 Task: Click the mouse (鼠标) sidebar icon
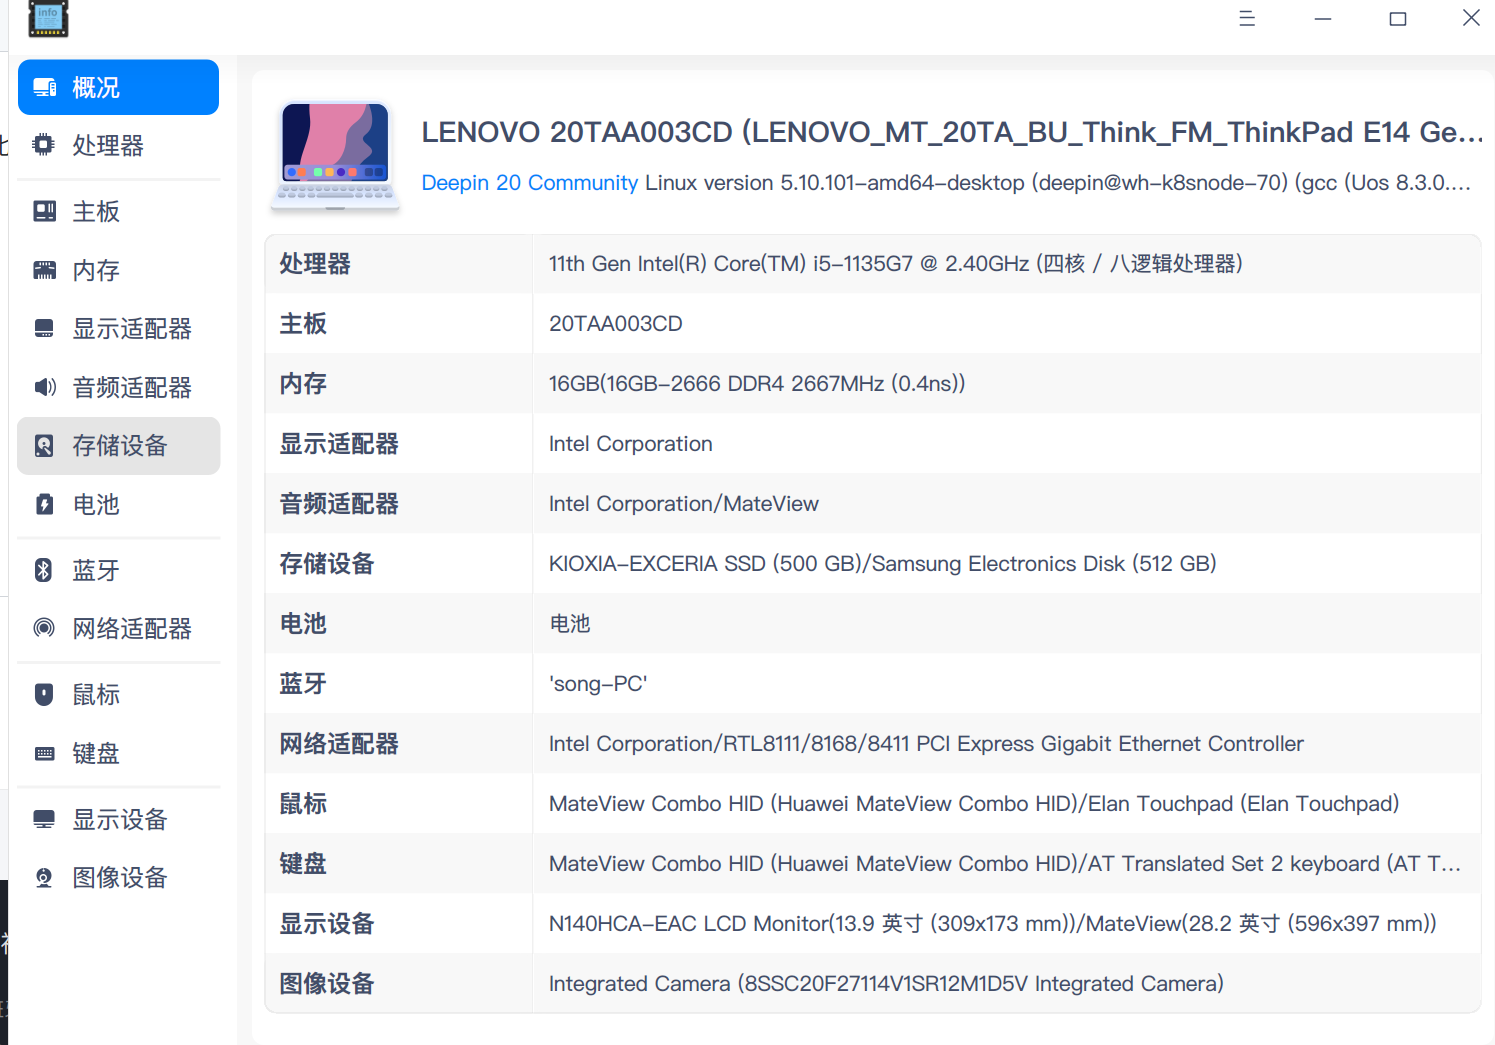click(x=44, y=694)
